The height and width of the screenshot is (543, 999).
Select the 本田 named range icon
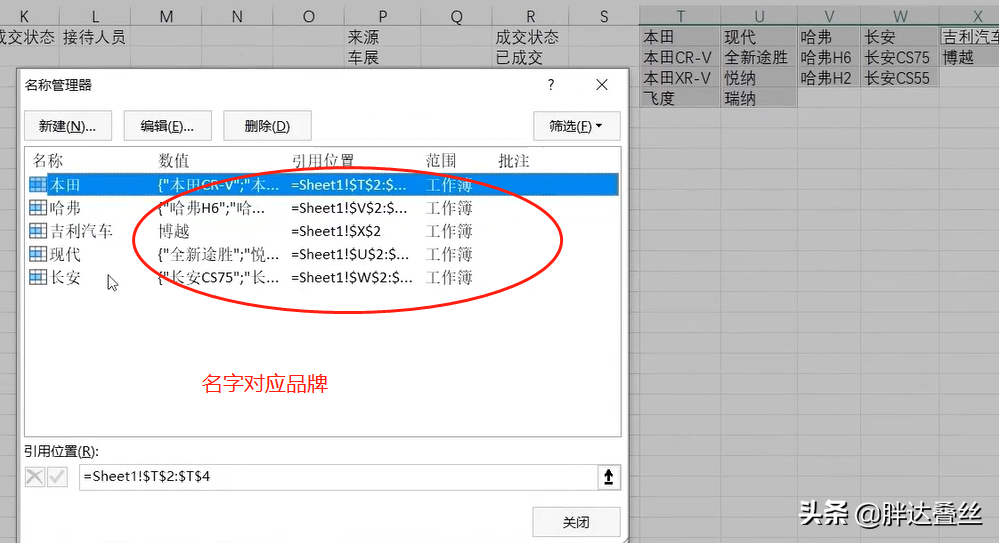click(x=38, y=185)
